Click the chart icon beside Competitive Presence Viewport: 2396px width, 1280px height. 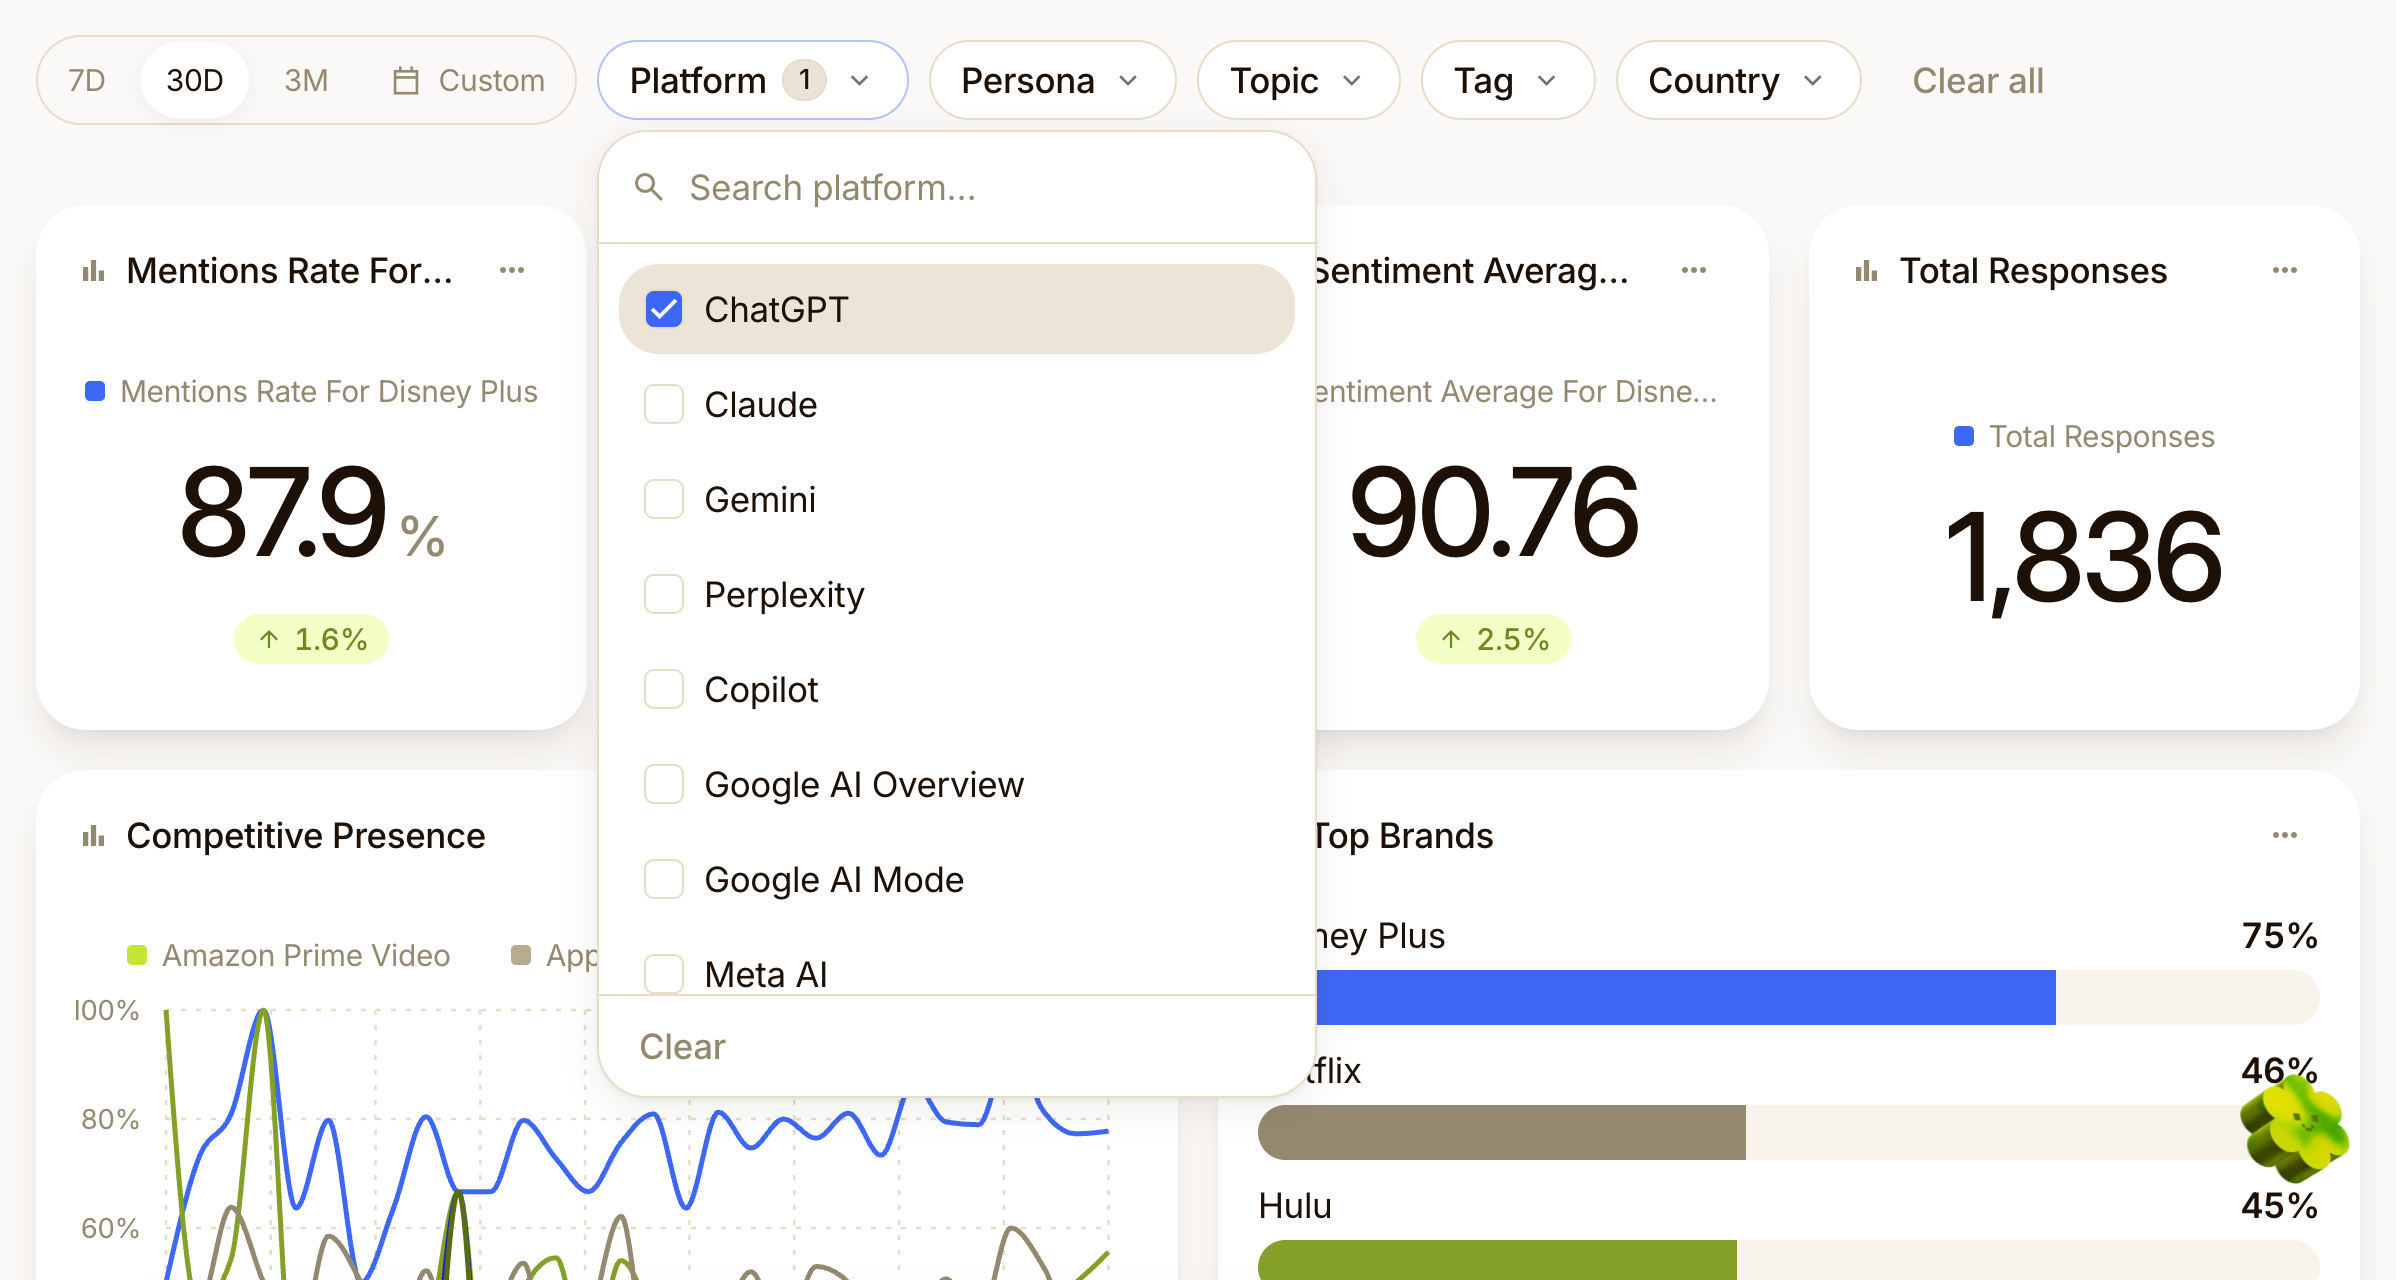(x=94, y=836)
